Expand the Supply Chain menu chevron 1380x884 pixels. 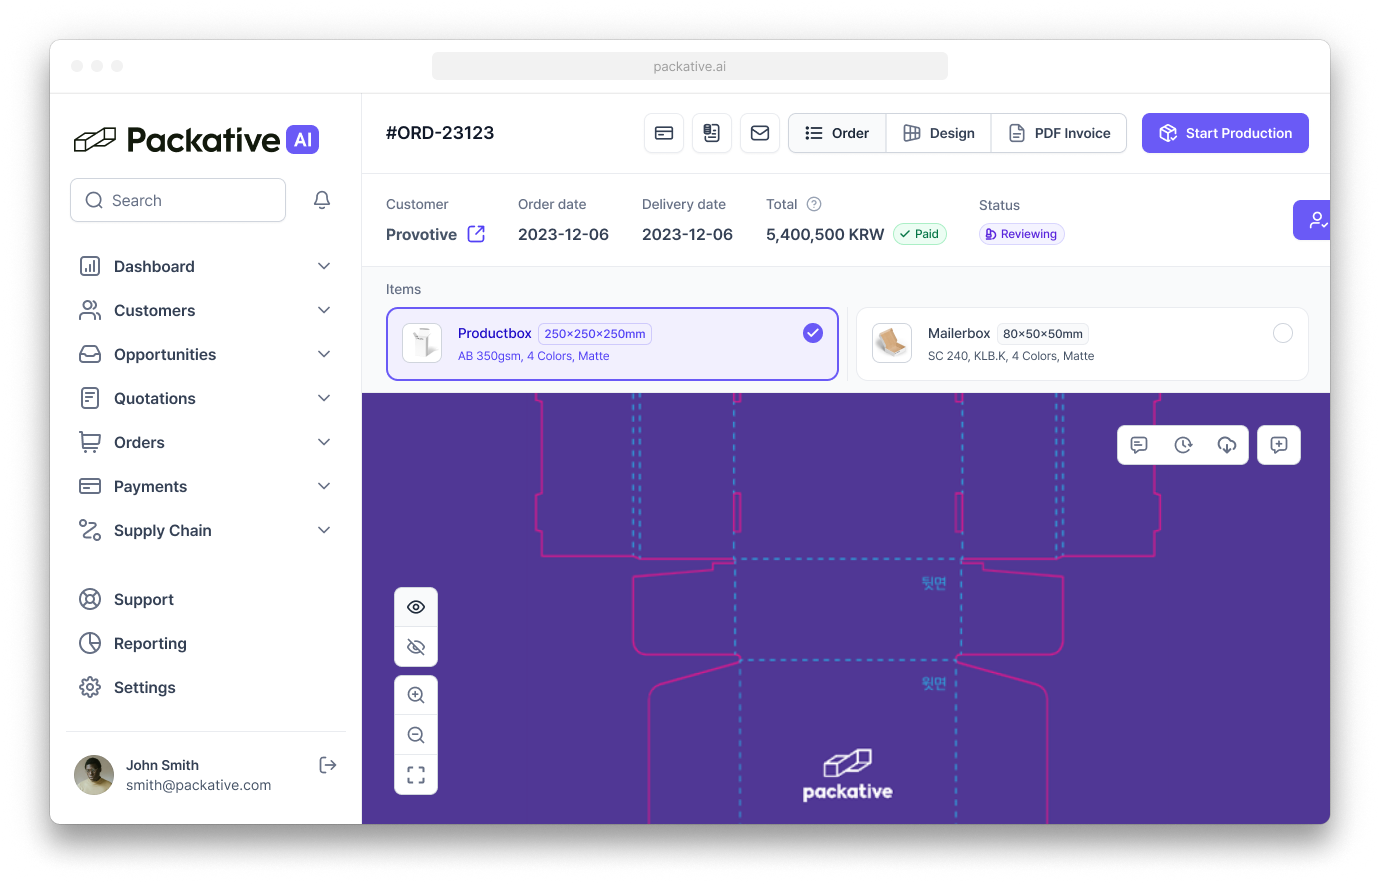324,530
